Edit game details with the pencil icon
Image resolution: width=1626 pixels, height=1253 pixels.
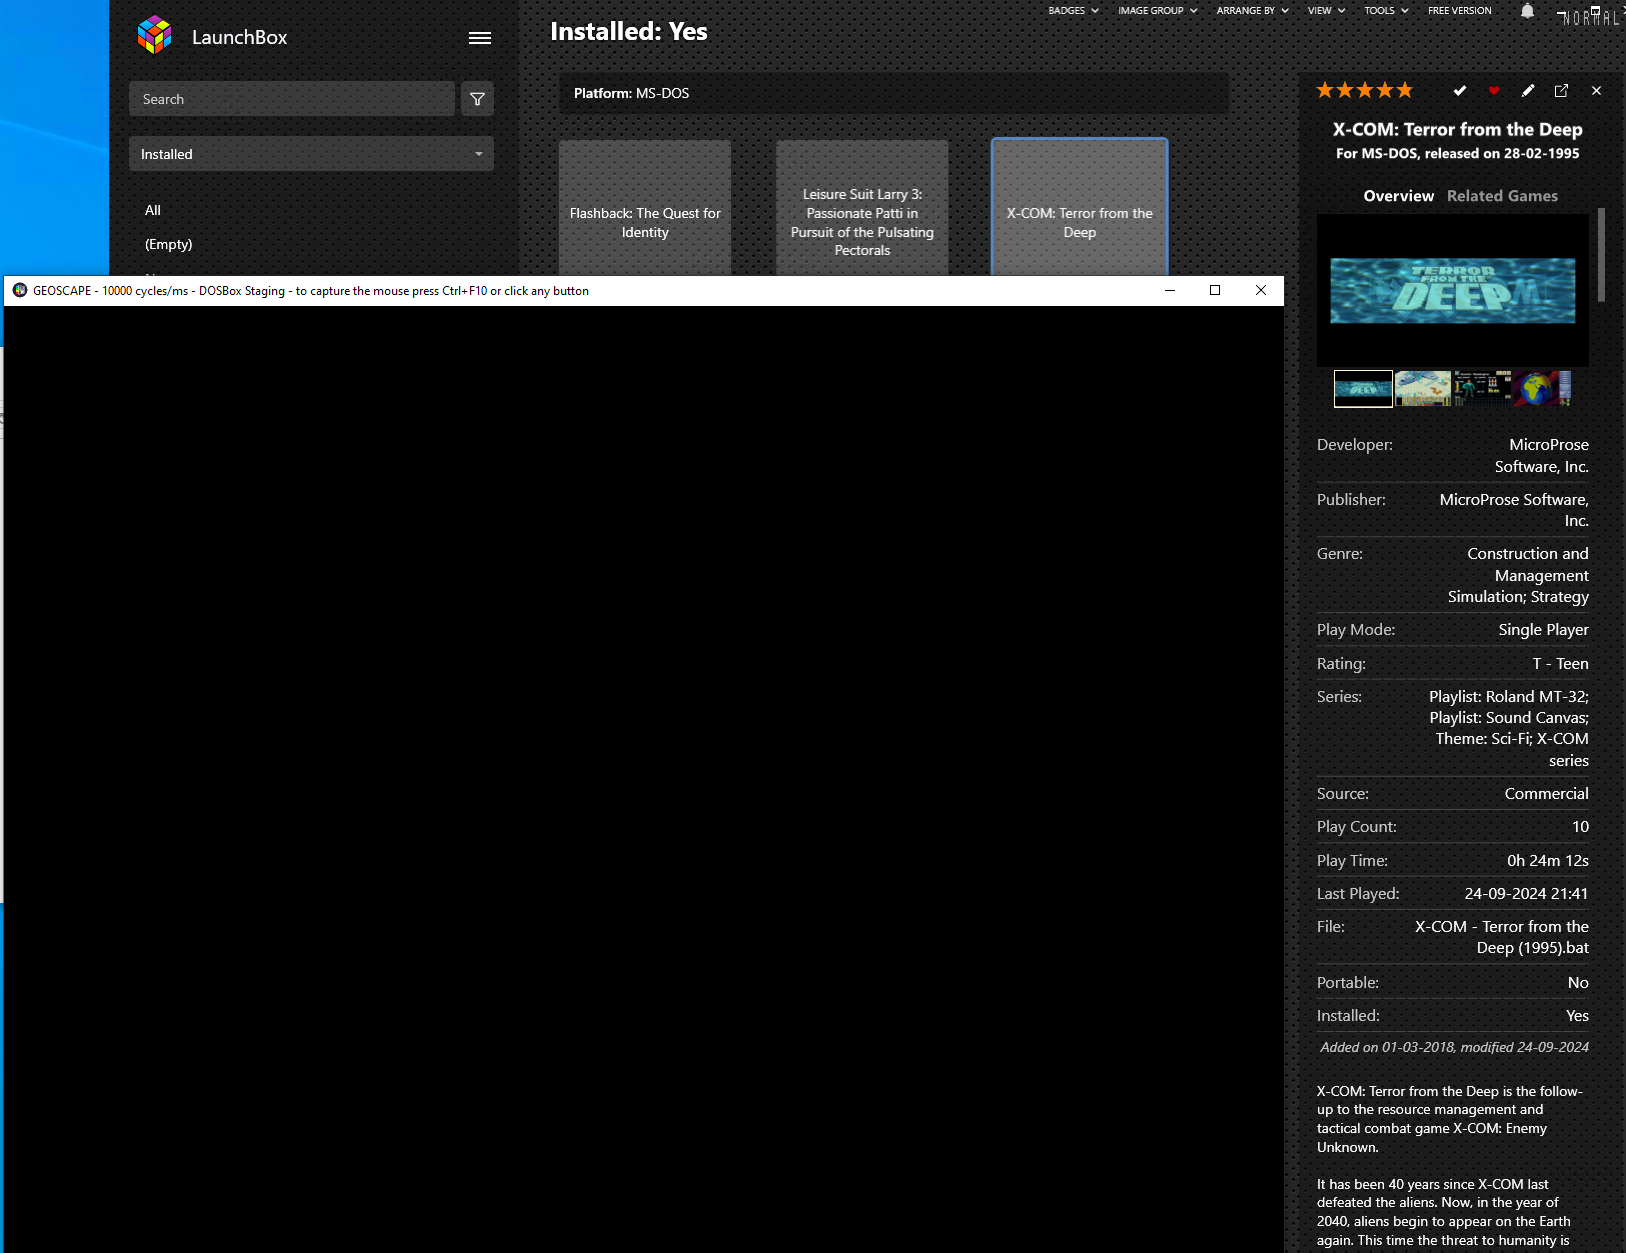pos(1528,91)
